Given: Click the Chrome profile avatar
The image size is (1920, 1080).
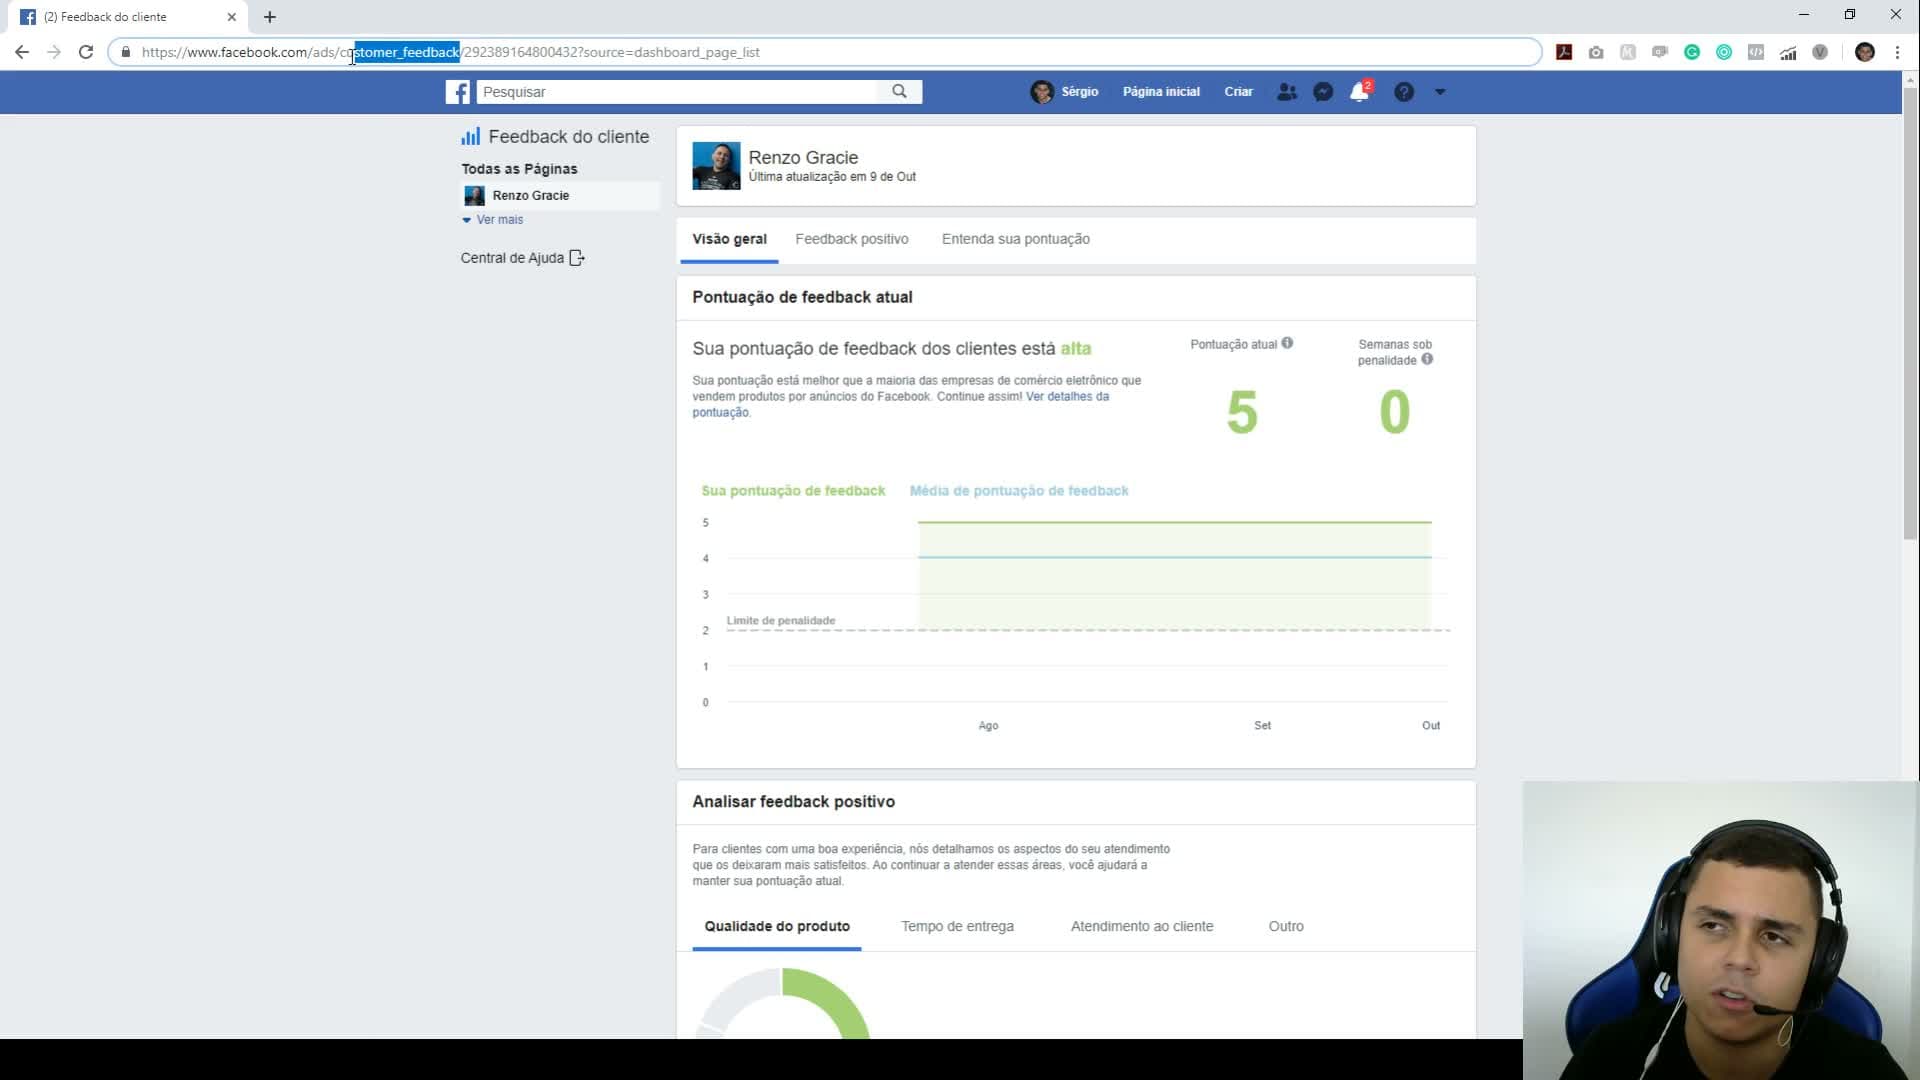Looking at the screenshot, I should 1865,52.
